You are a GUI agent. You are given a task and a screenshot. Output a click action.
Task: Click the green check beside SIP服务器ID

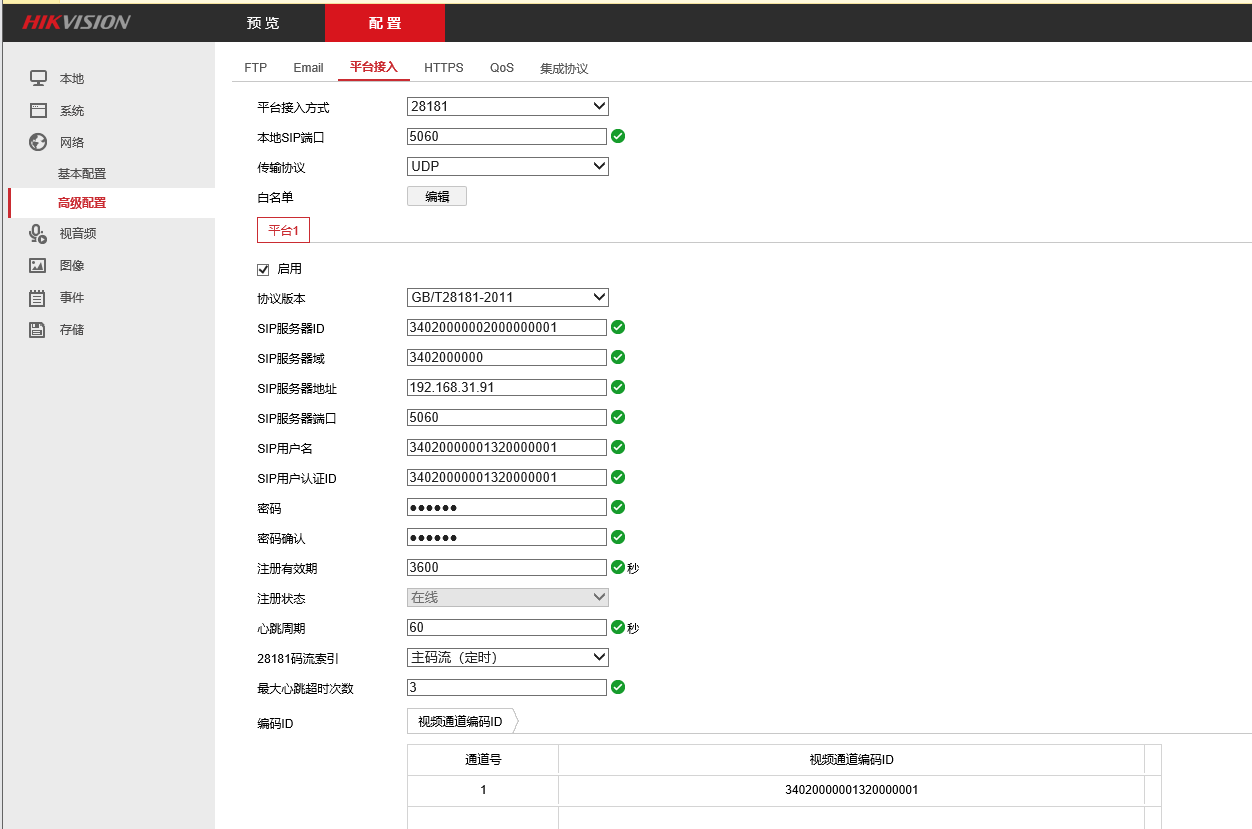pyautogui.click(x=617, y=327)
